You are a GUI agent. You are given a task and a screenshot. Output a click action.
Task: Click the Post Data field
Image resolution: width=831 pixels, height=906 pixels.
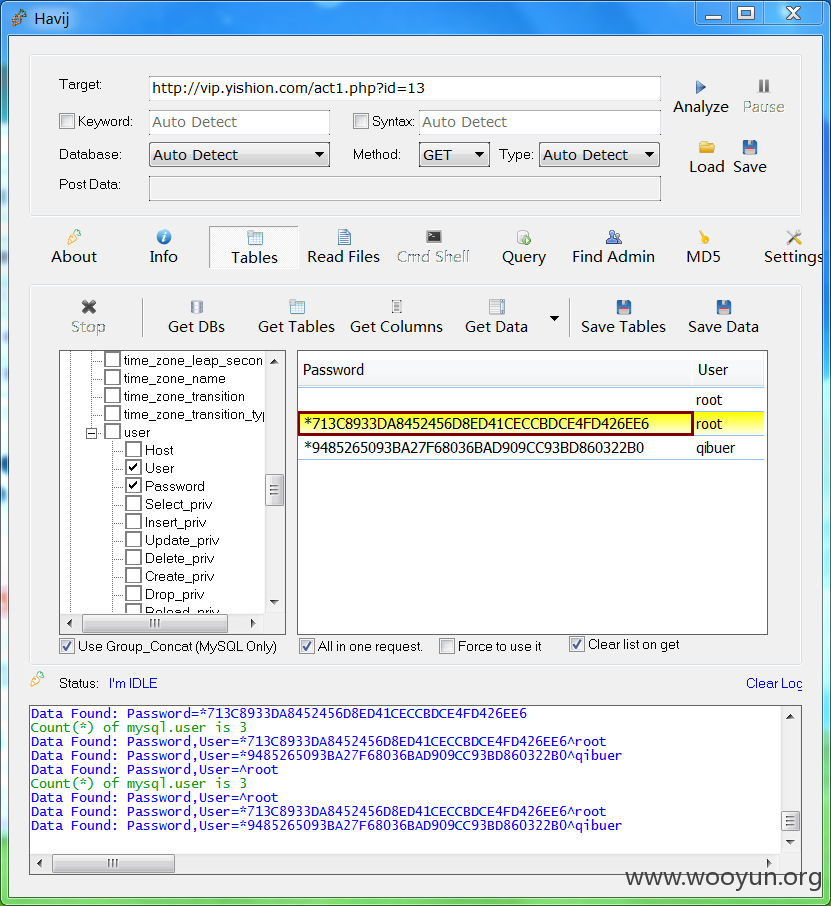click(x=405, y=188)
